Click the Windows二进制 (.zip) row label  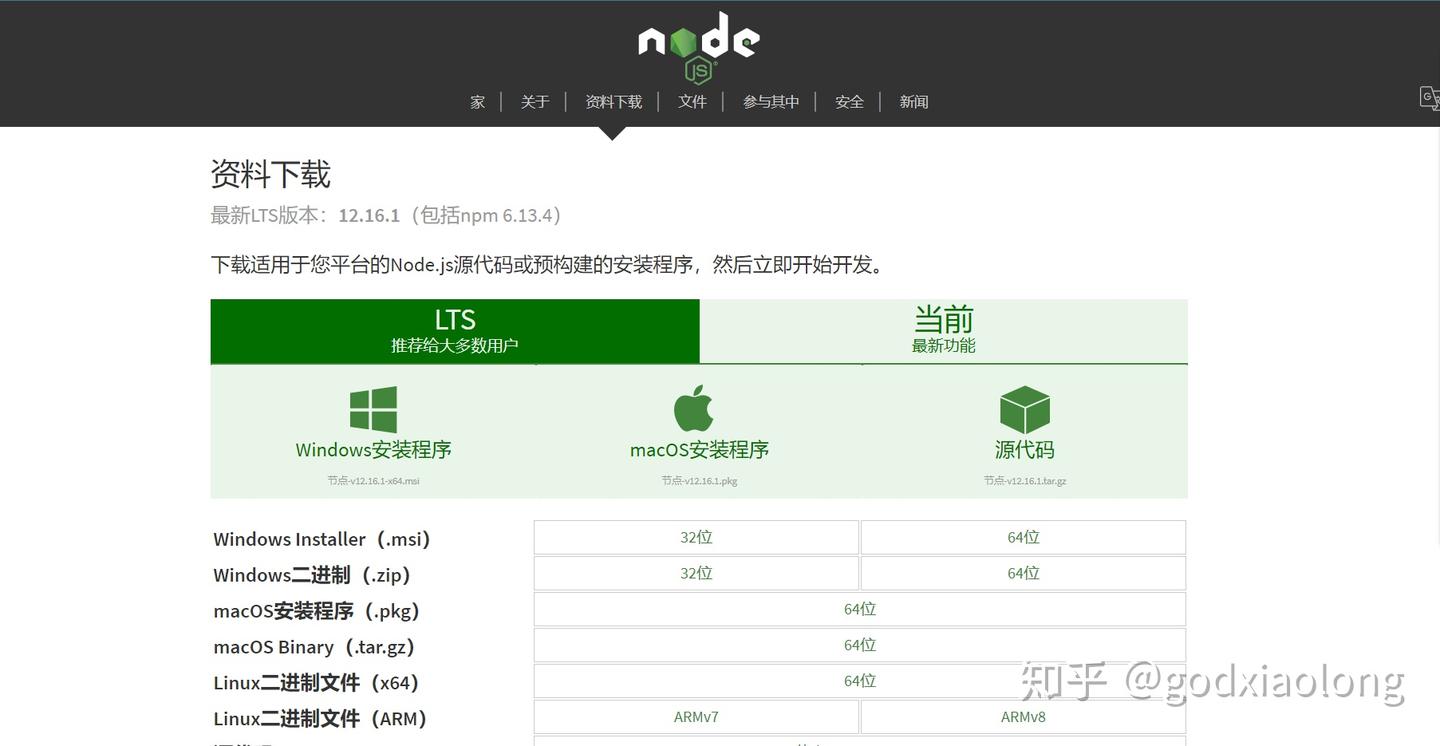[313, 575]
